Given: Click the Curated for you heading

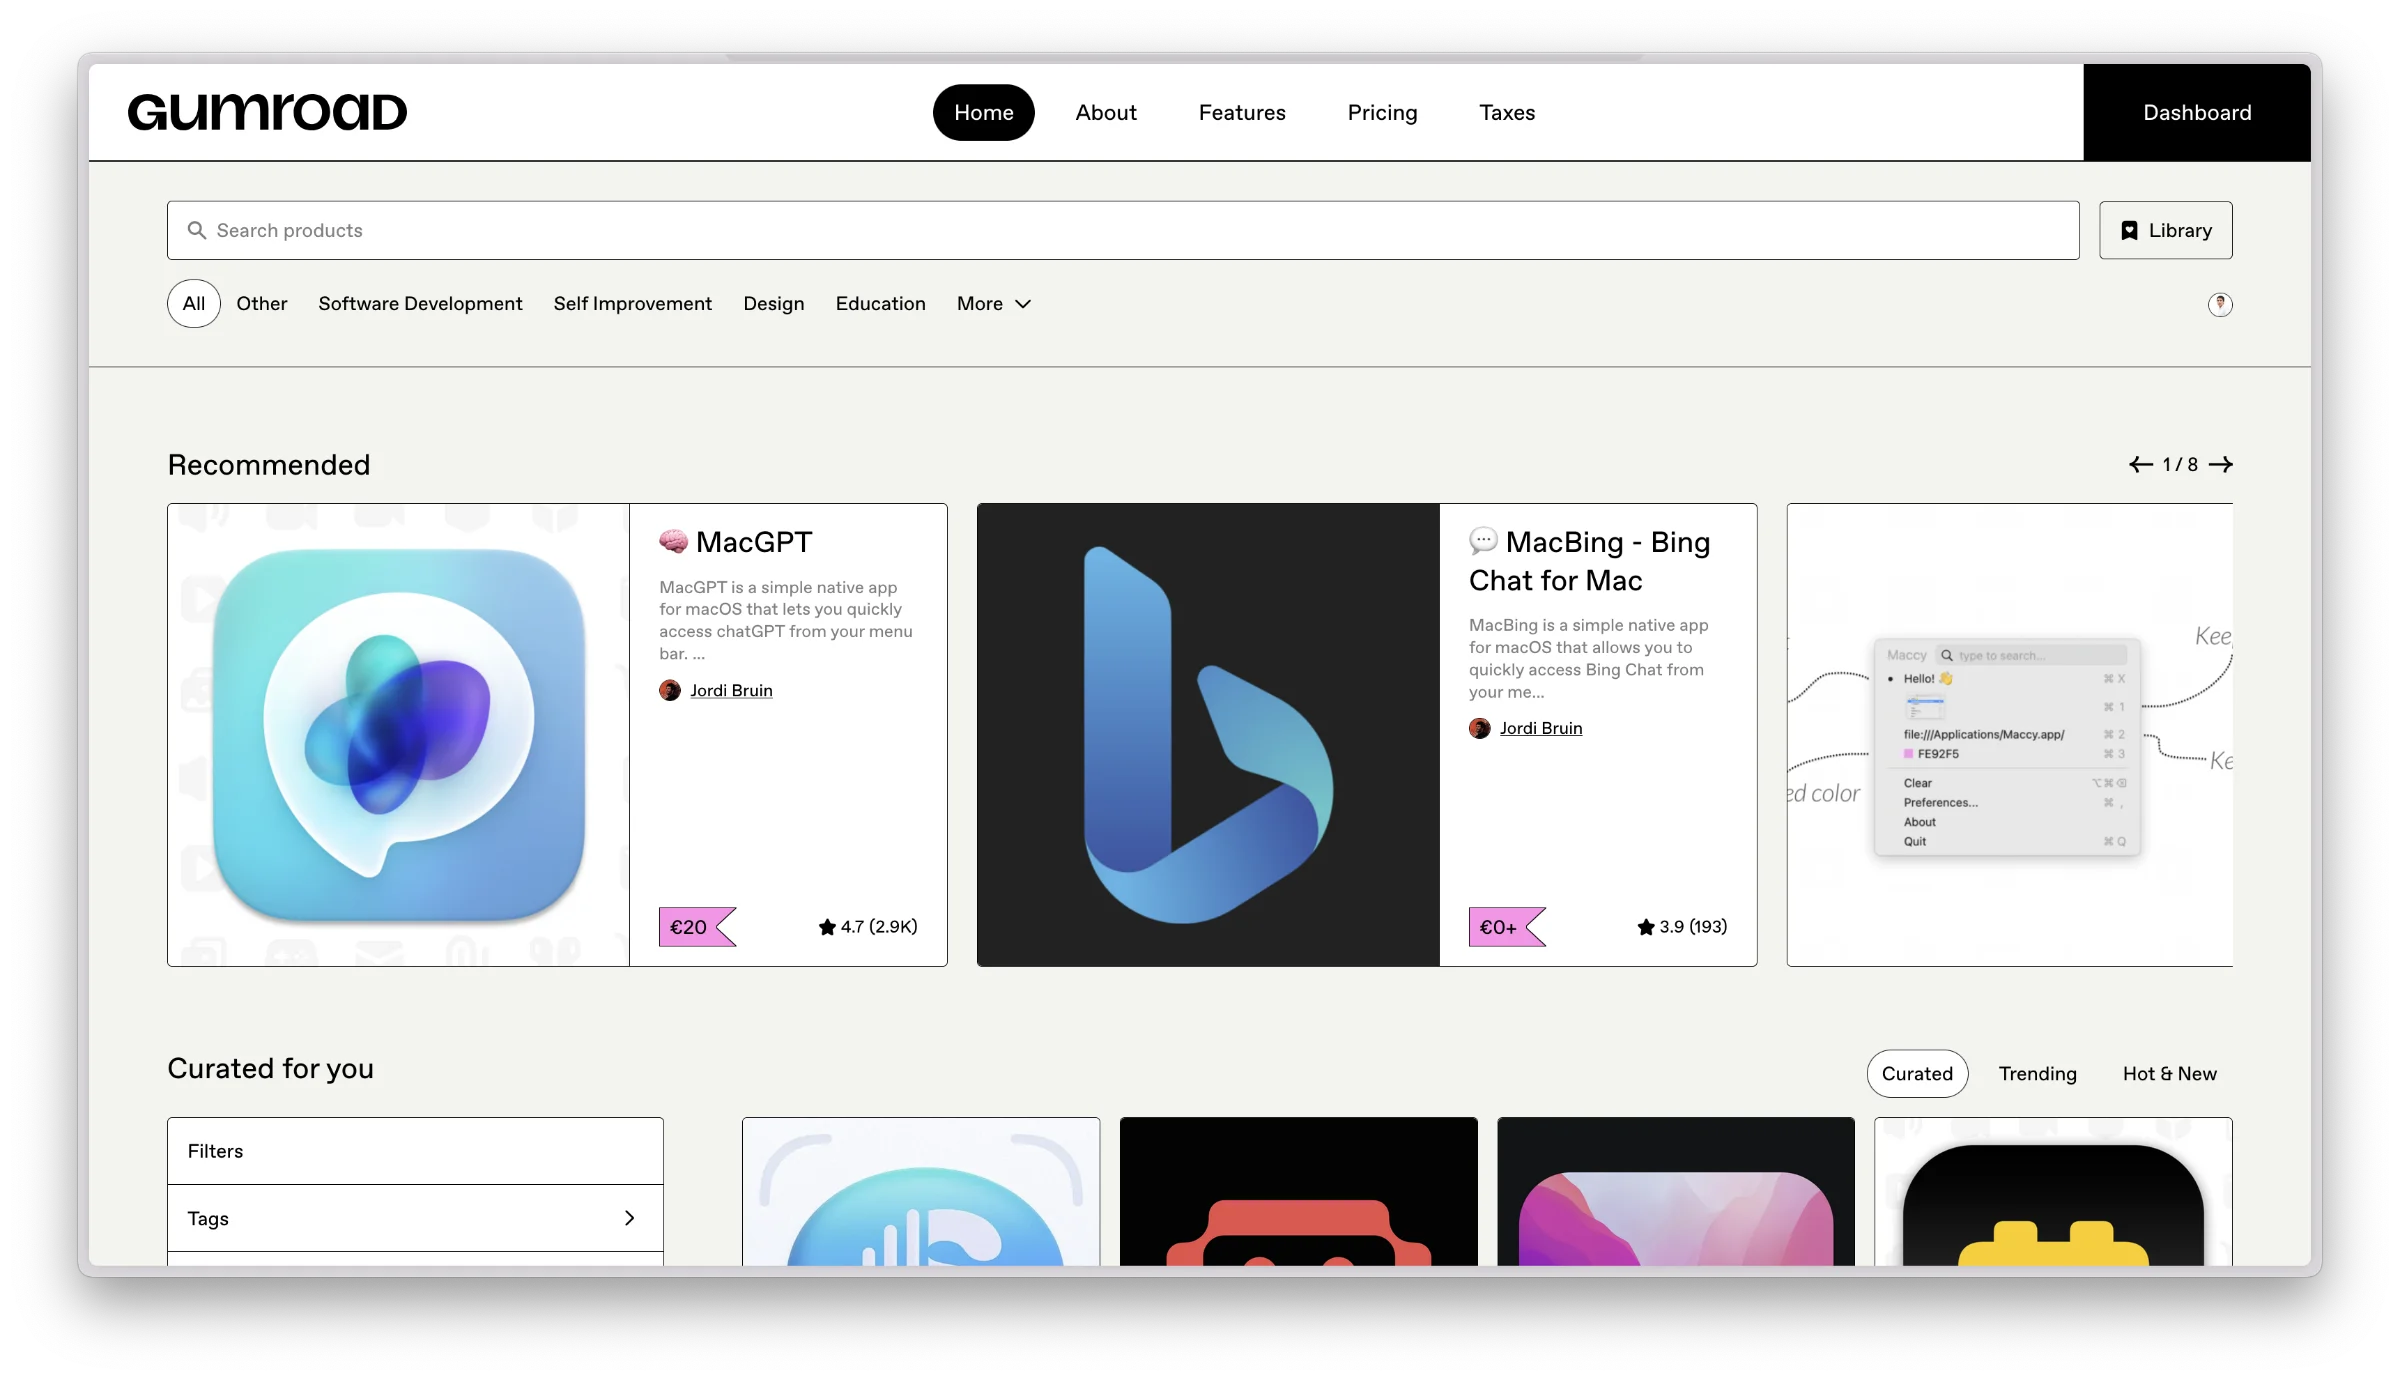Looking at the screenshot, I should pos(270,1069).
